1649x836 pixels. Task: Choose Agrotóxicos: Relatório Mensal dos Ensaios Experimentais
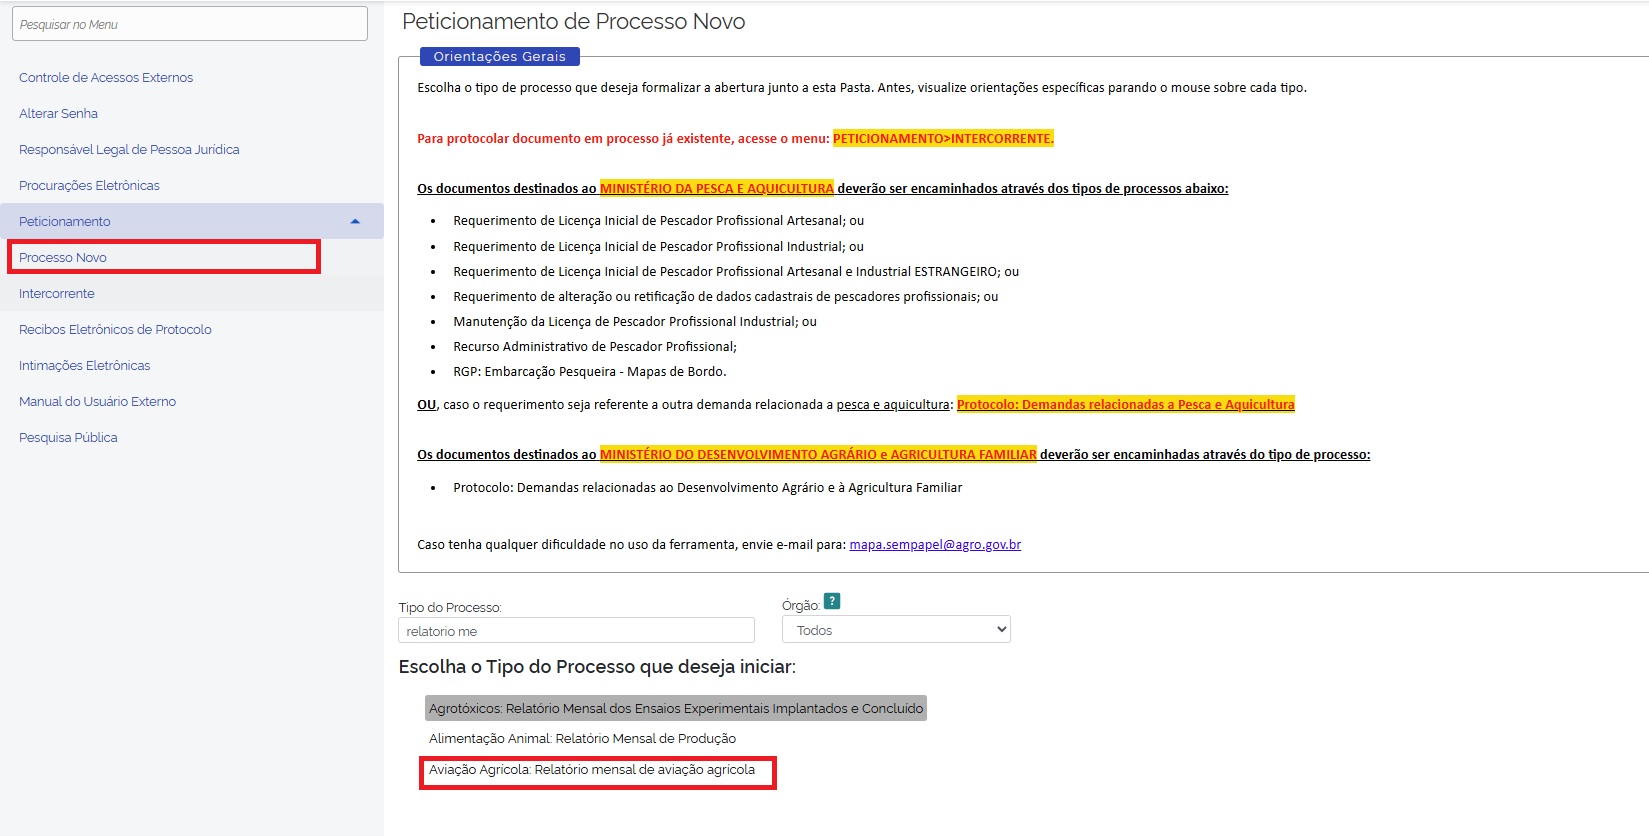(676, 708)
